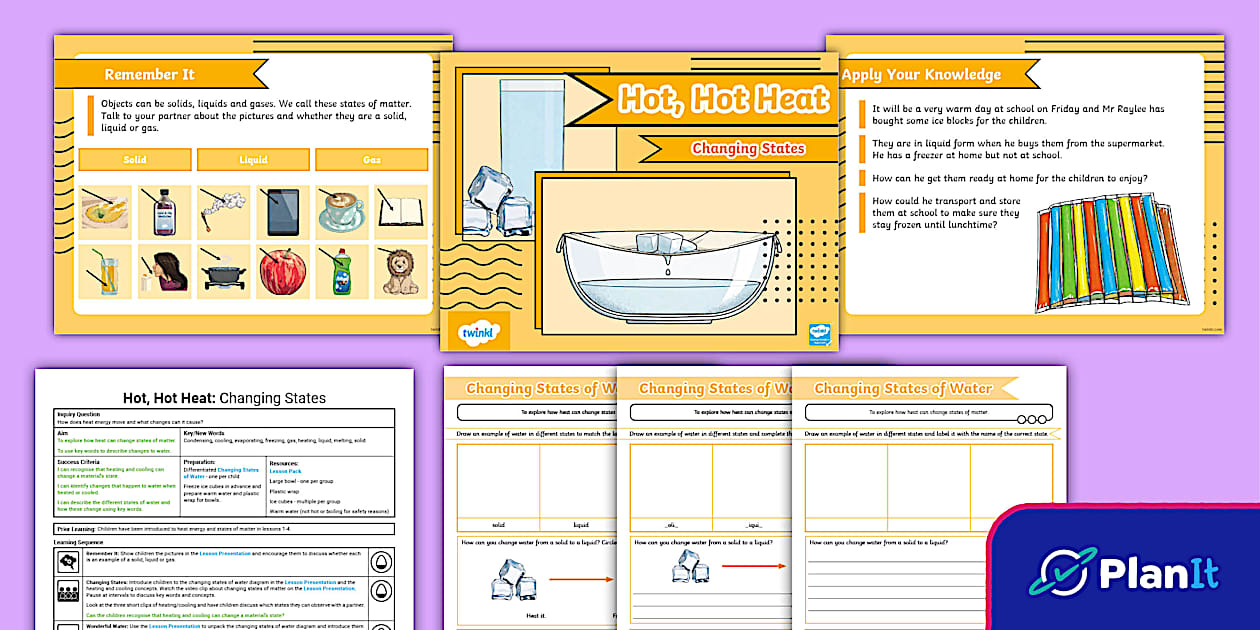
Task: Click the open book picture
Action: pyautogui.click(x=400, y=212)
